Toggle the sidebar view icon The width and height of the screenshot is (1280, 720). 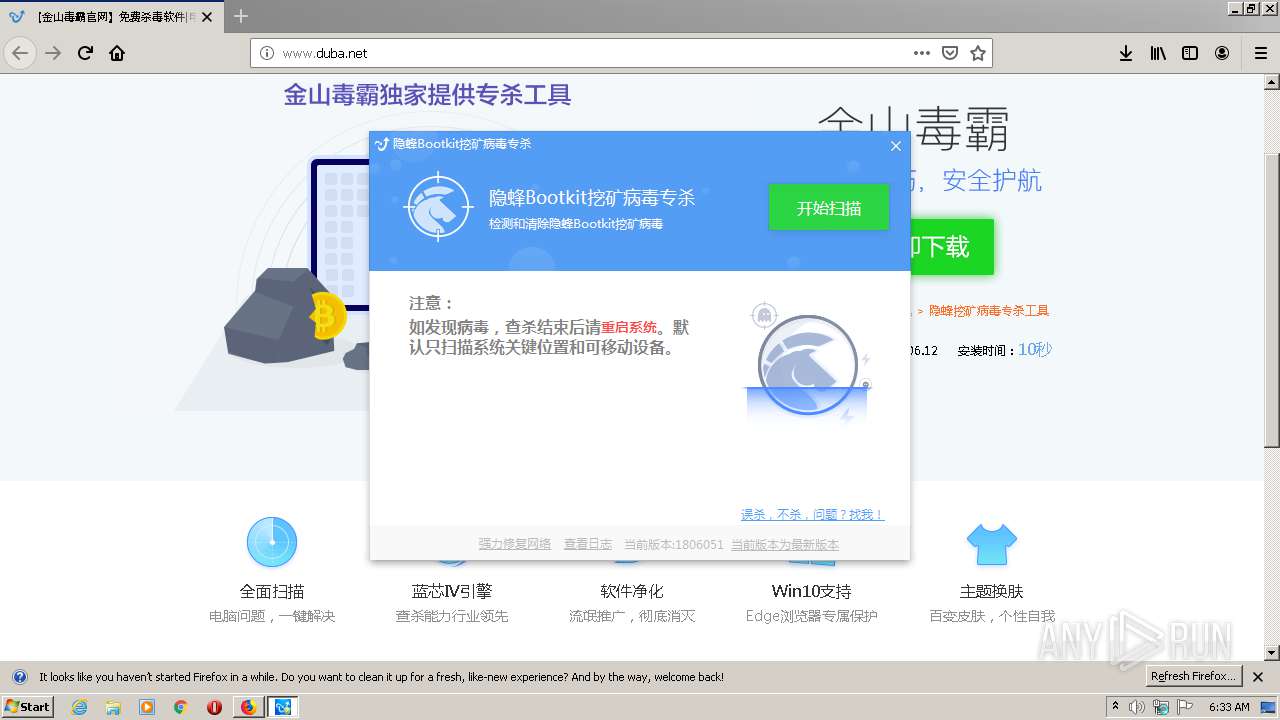pos(1190,53)
